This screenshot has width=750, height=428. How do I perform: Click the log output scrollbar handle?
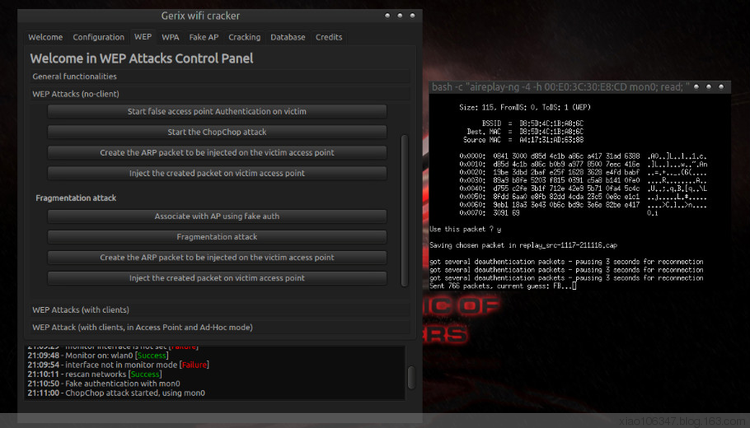click(411, 377)
